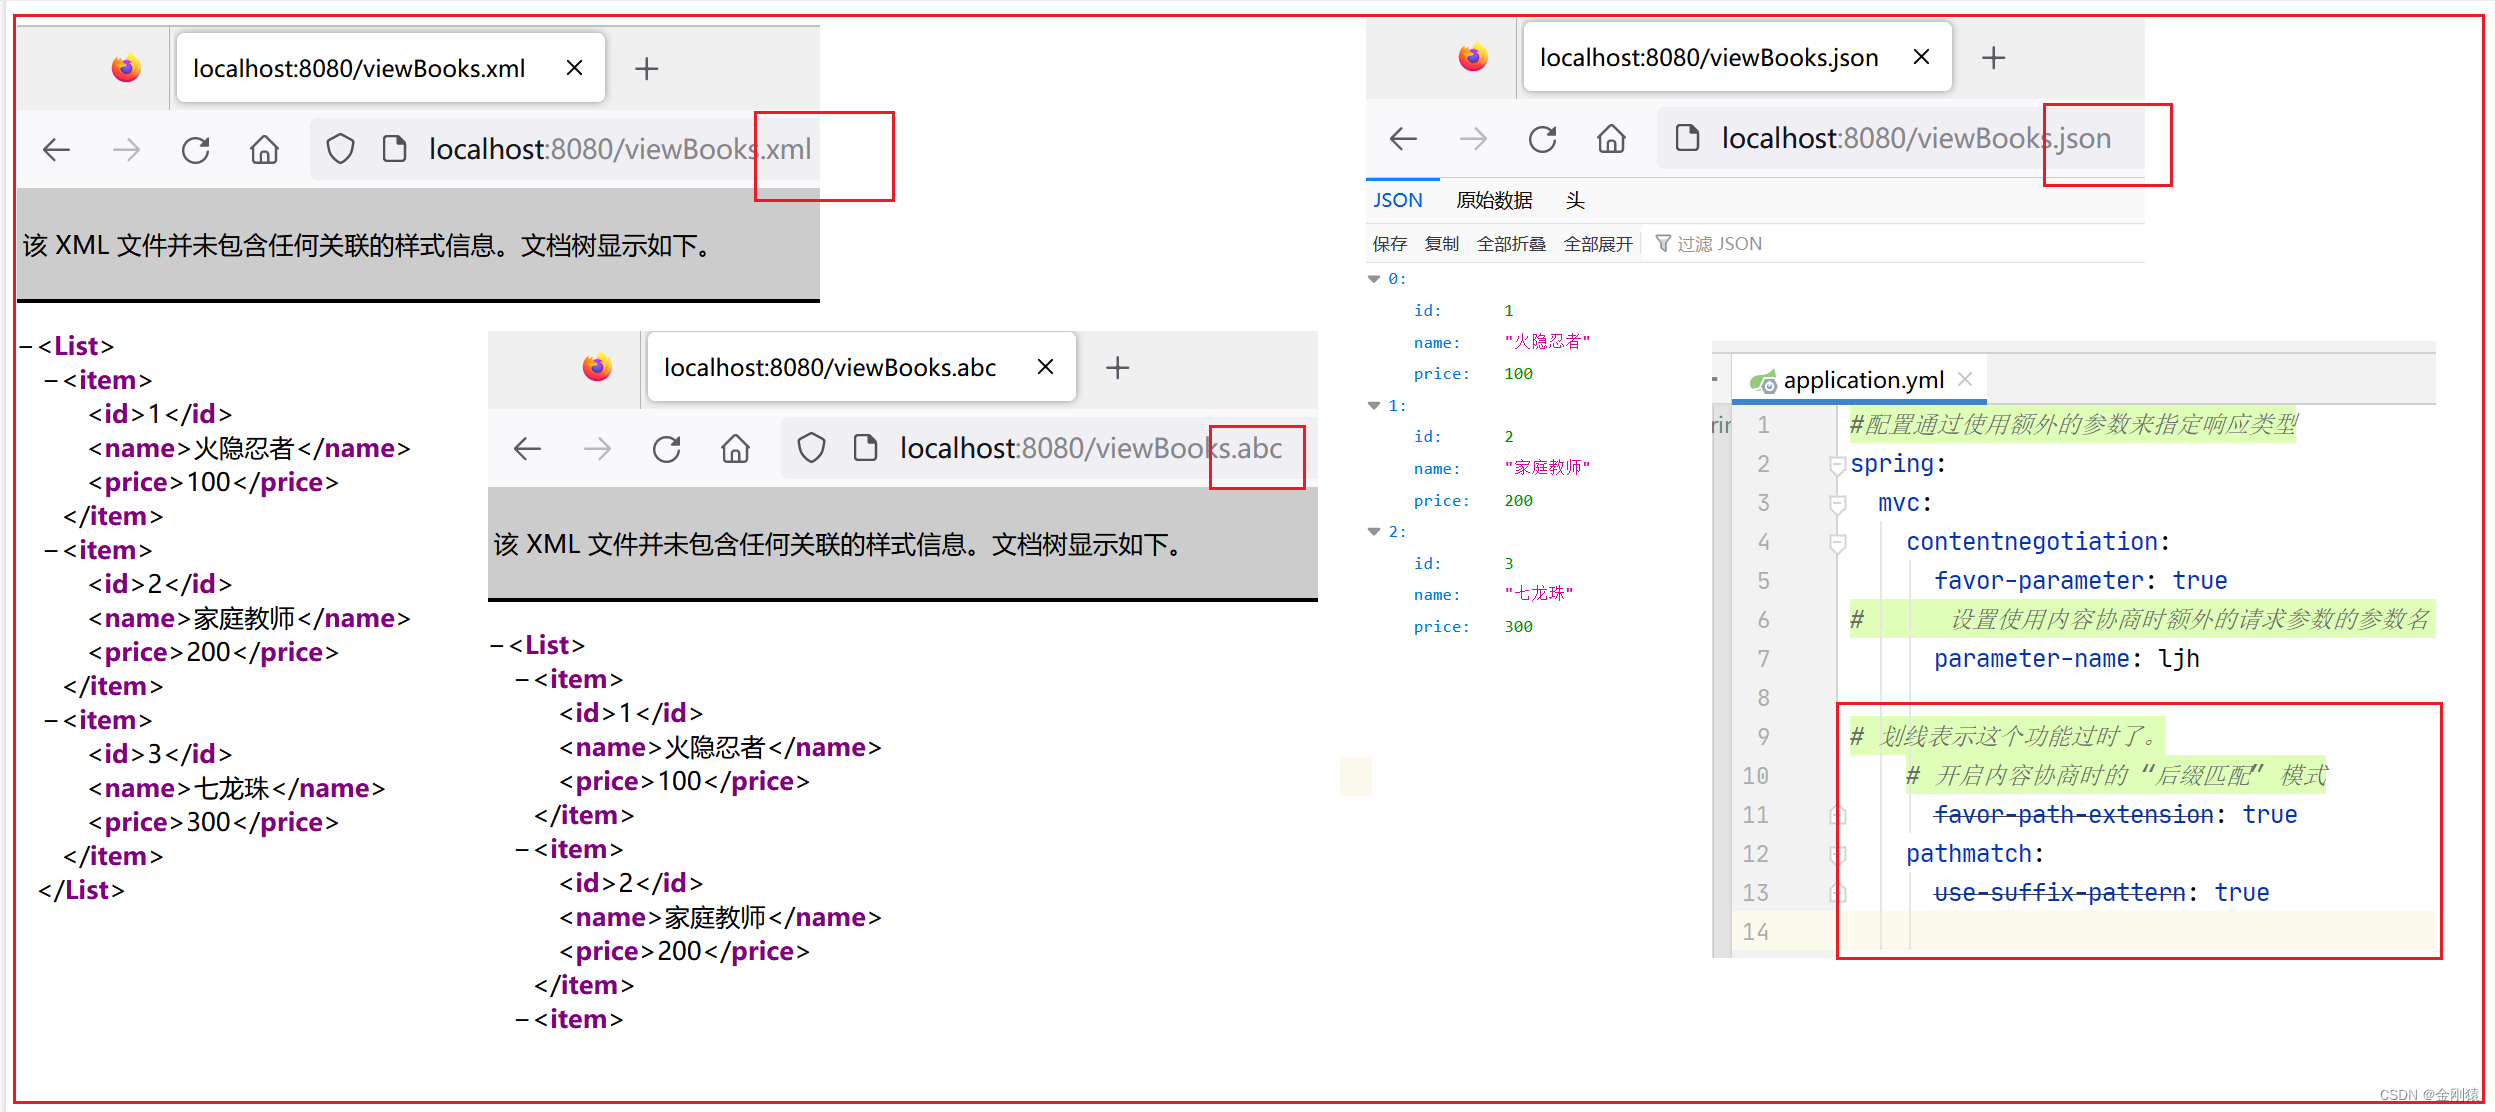Collapse item with id 2 in viewBooks.xml page
The height and width of the screenshot is (1112, 2495).
(x=51, y=551)
